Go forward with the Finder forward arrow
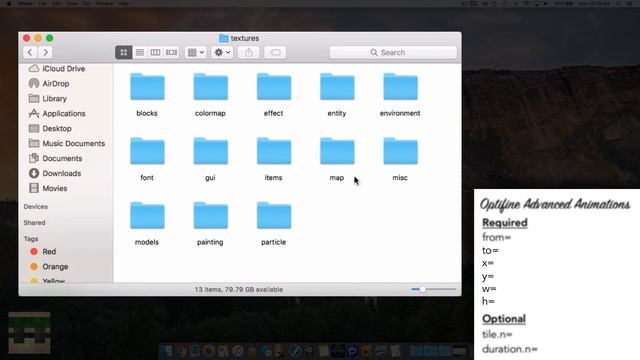The height and width of the screenshot is (360, 640). (46, 52)
